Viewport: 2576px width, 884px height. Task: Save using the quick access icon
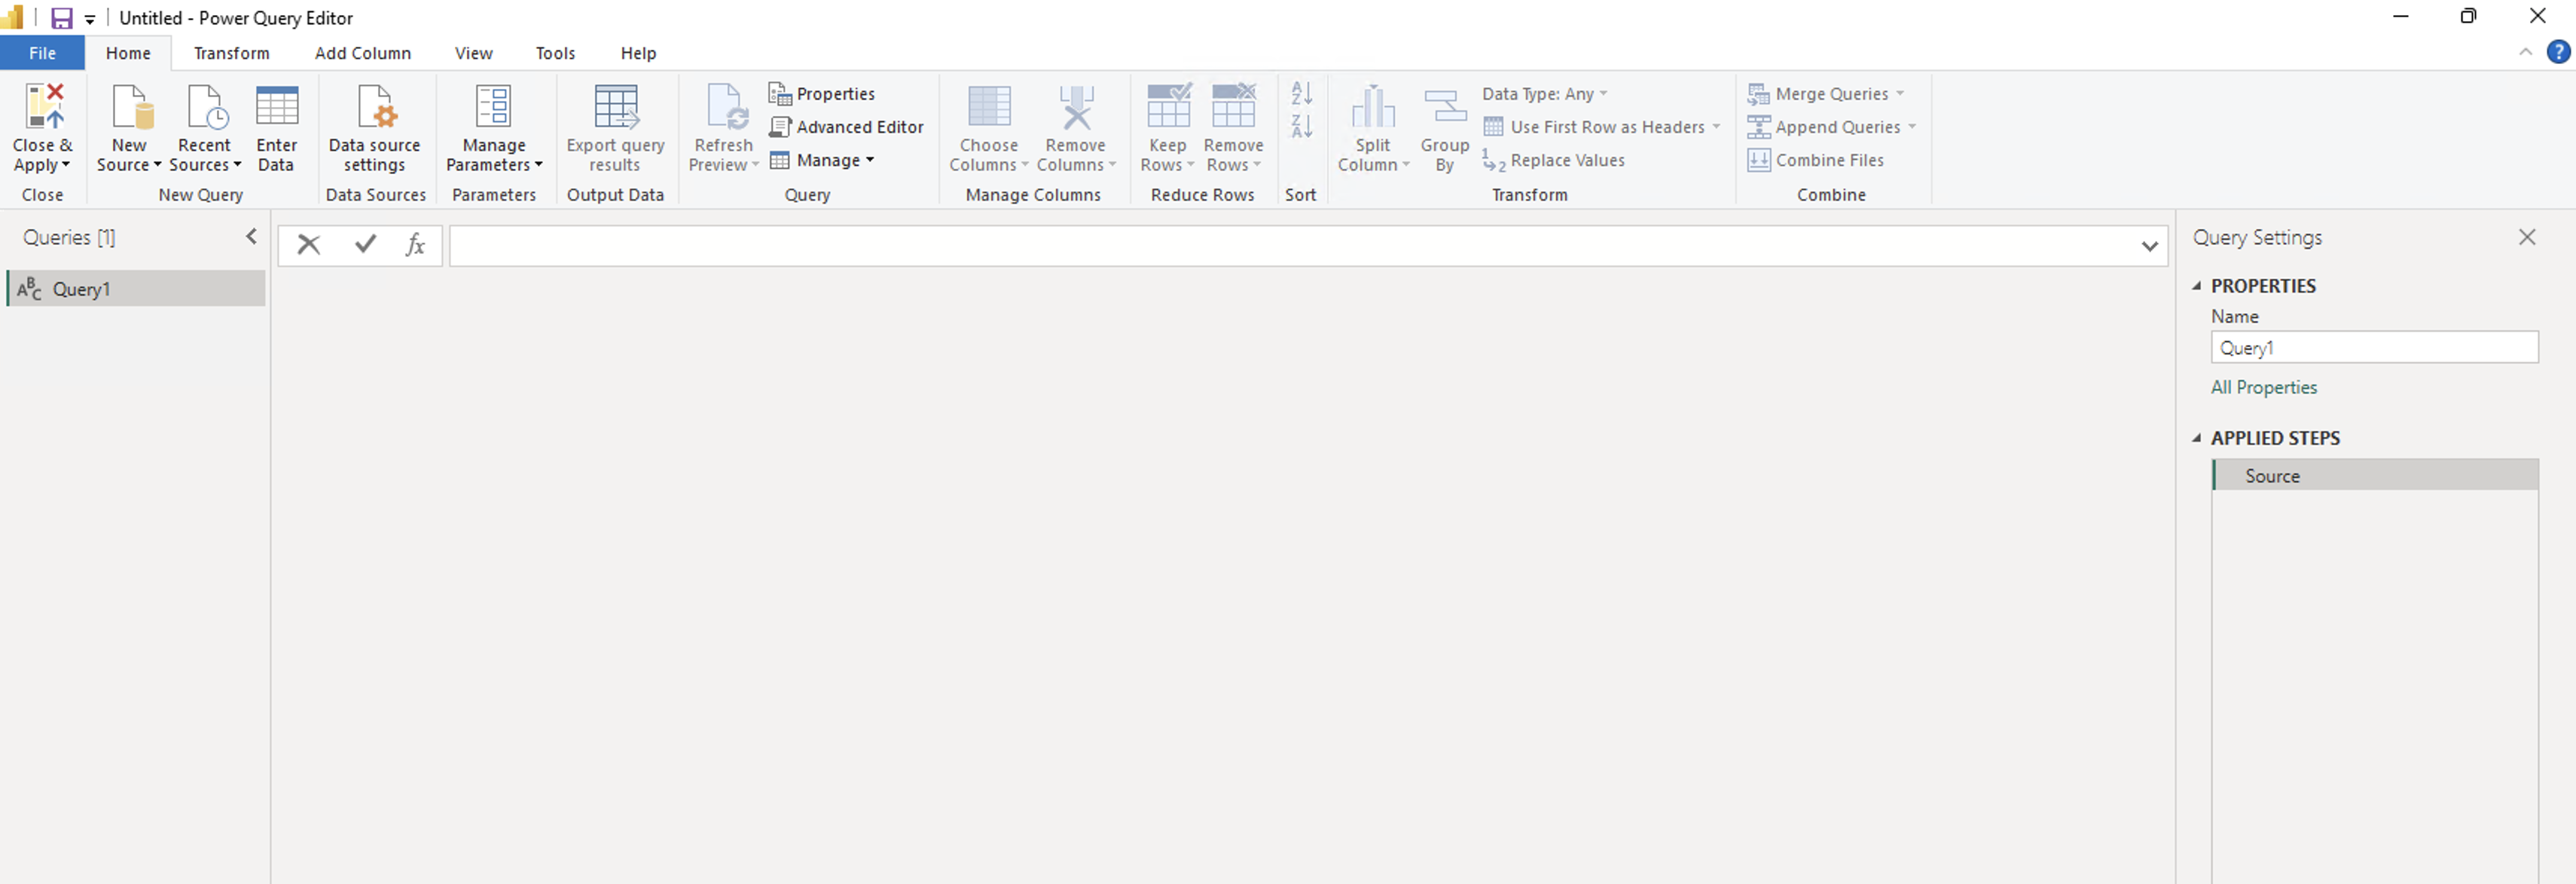coord(62,18)
